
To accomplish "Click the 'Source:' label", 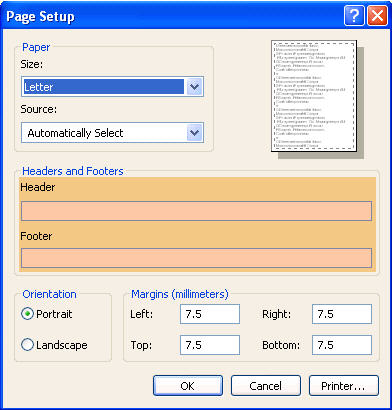I will coord(39,109).
